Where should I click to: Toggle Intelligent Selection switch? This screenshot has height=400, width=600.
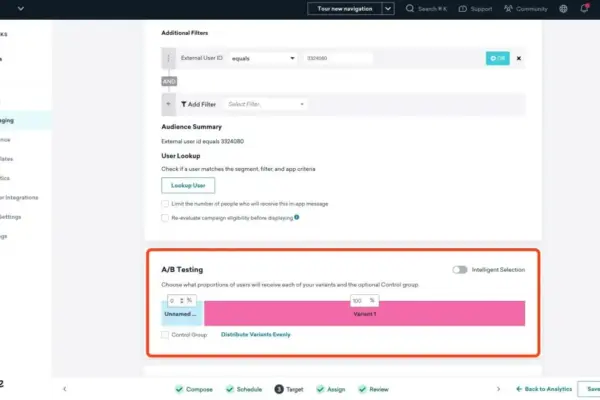(460, 269)
